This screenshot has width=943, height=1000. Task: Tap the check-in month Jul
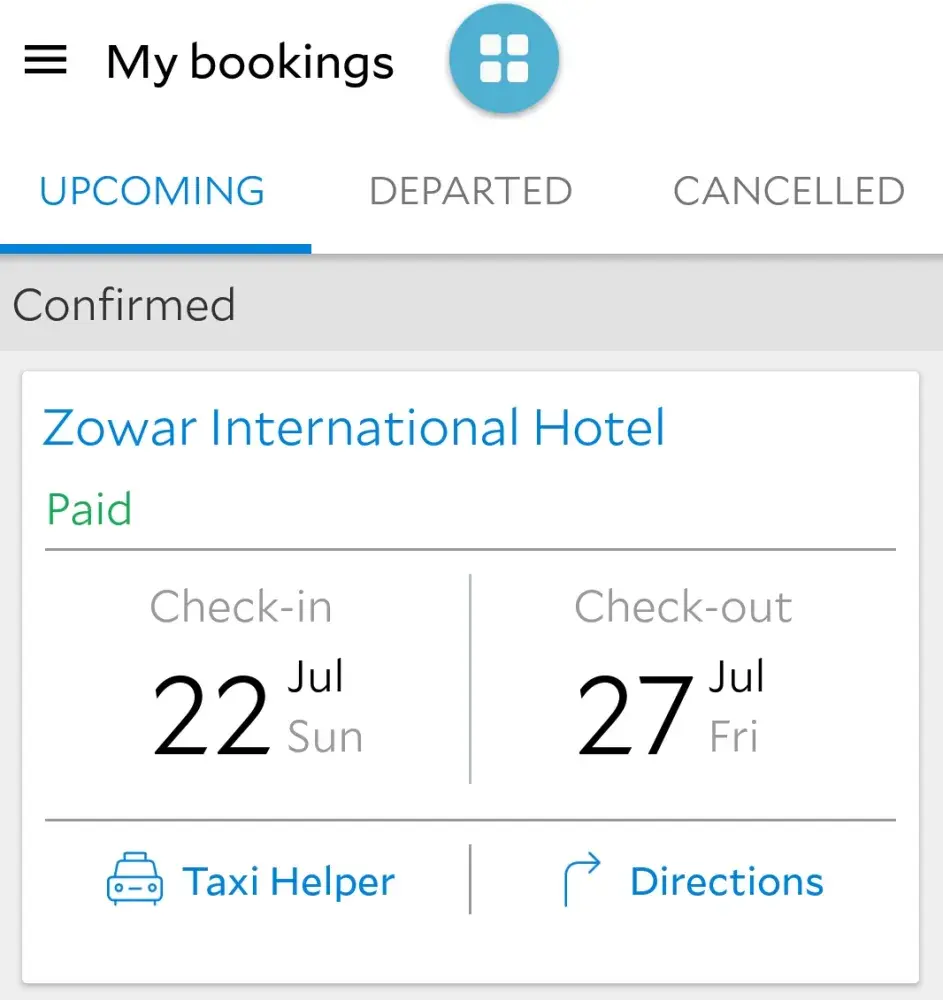[315, 676]
